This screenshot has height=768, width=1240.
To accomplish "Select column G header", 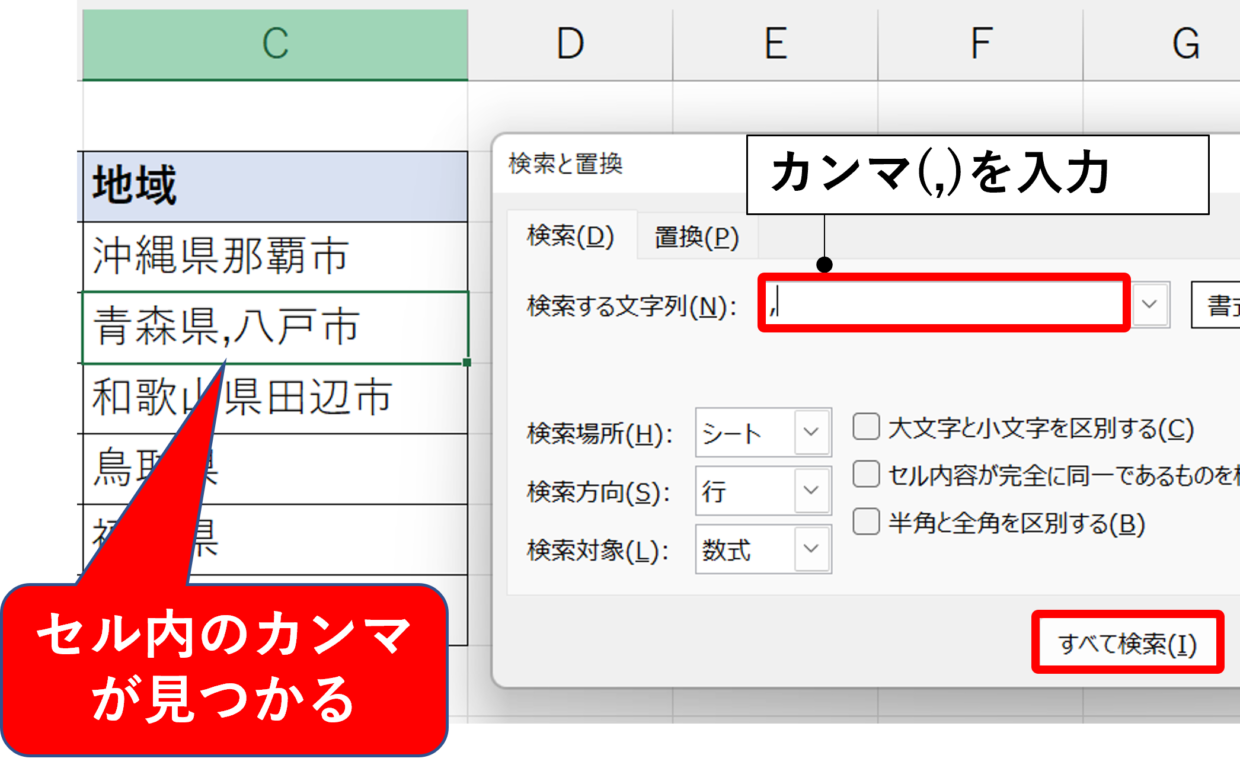I will pos(1162,44).
